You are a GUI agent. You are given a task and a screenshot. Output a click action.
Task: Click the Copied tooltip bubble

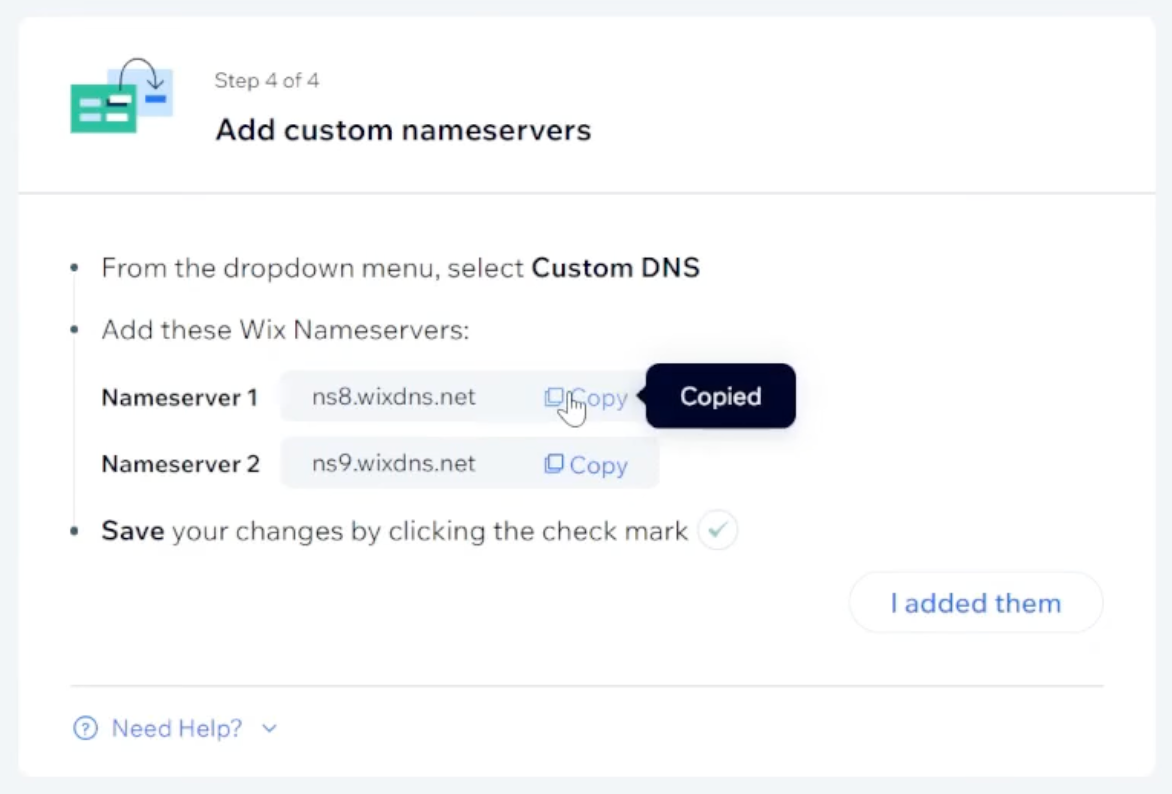721,396
